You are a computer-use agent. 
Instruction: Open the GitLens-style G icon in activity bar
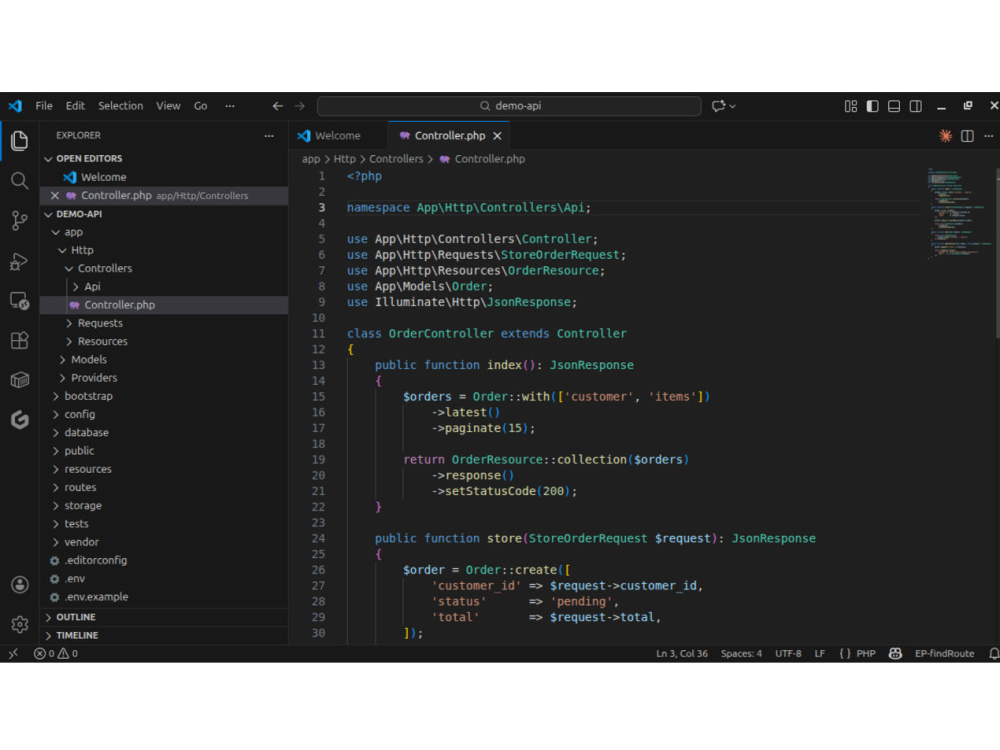[19, 420]
